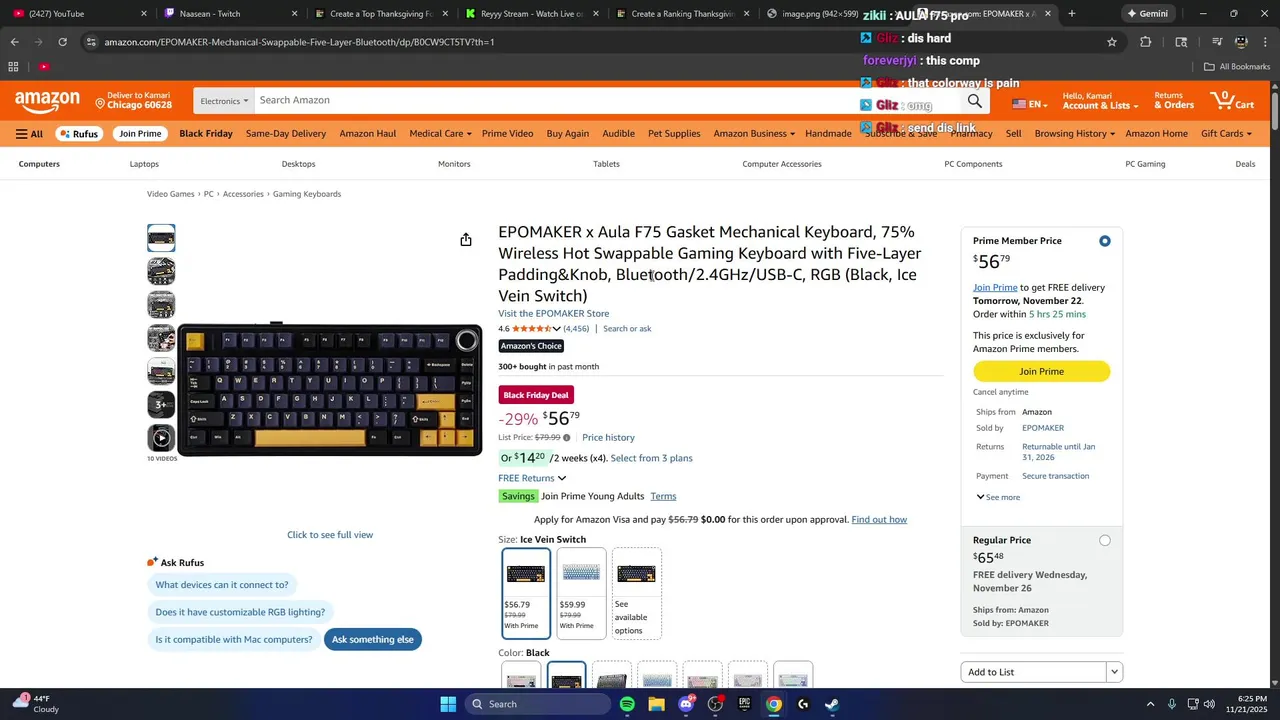Choose the $59.99 size option
The image size is (1280, 720).
pyautogui.click(x=581, y=593)
